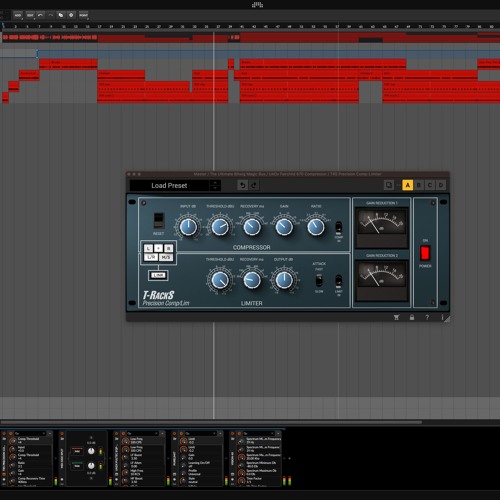Click the Profile knob in fourth device

point(183,473)
